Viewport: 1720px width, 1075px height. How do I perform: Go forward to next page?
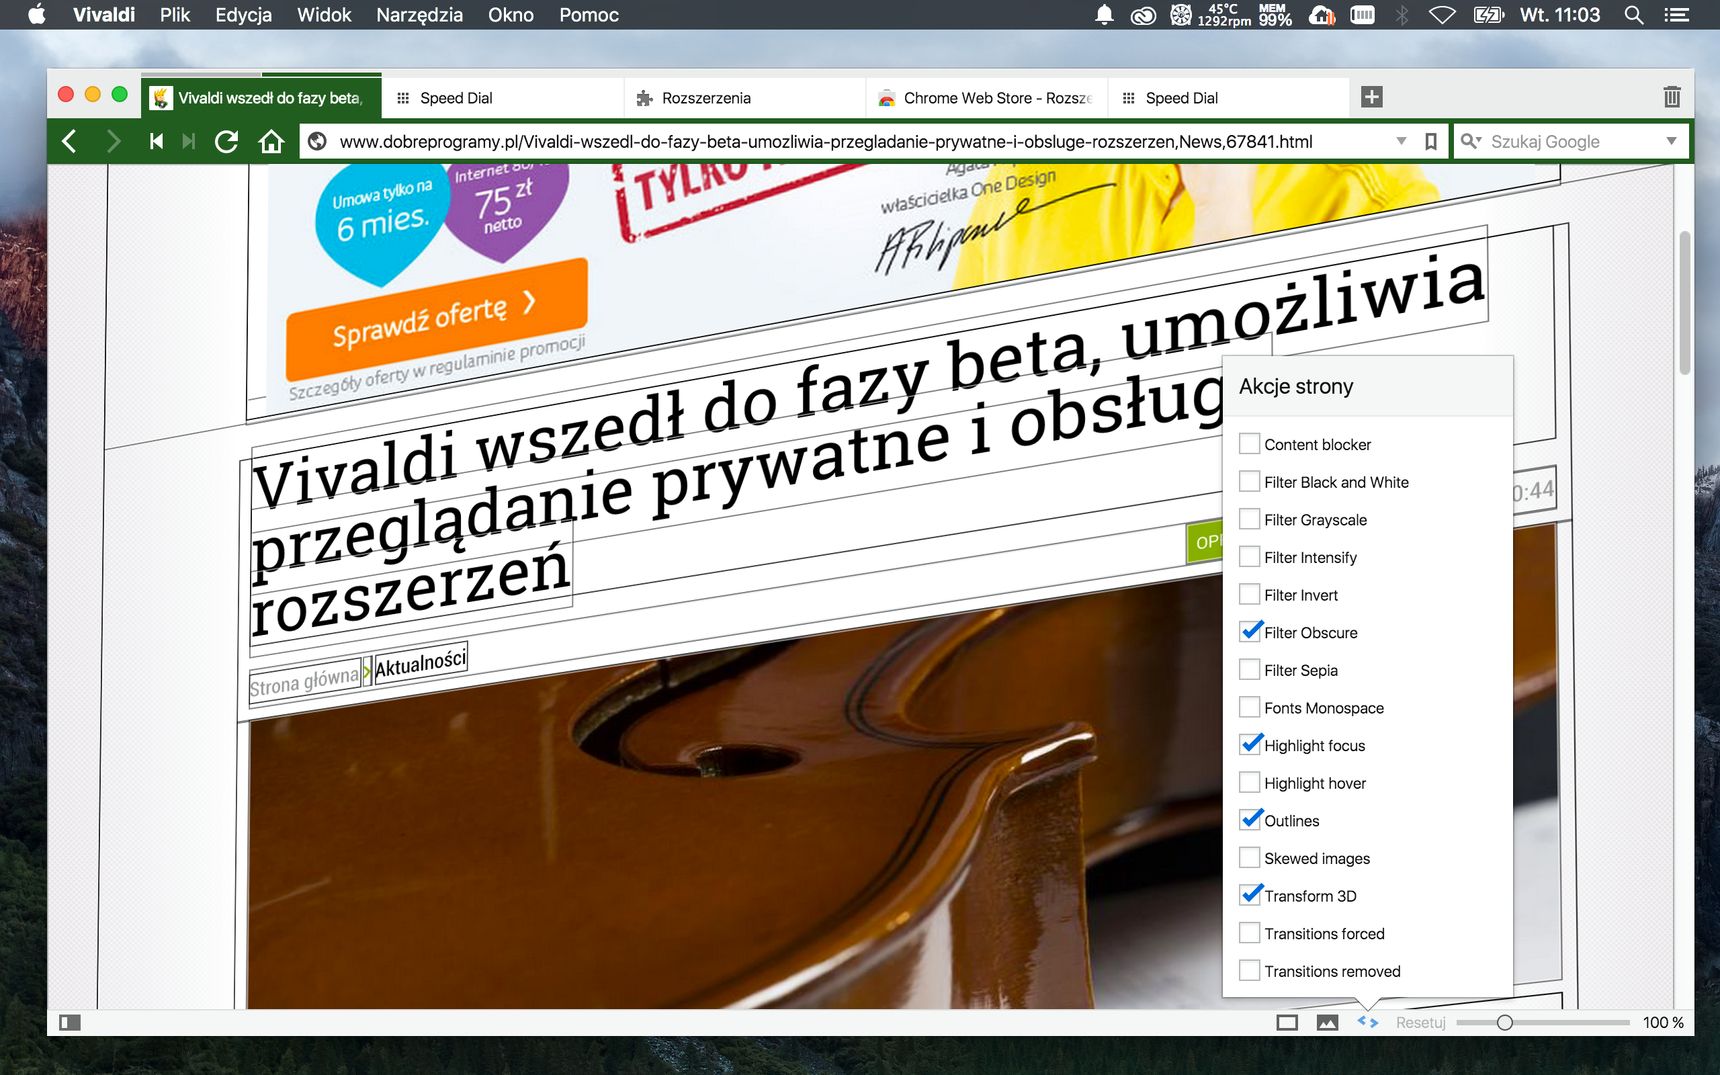(113, 142)
